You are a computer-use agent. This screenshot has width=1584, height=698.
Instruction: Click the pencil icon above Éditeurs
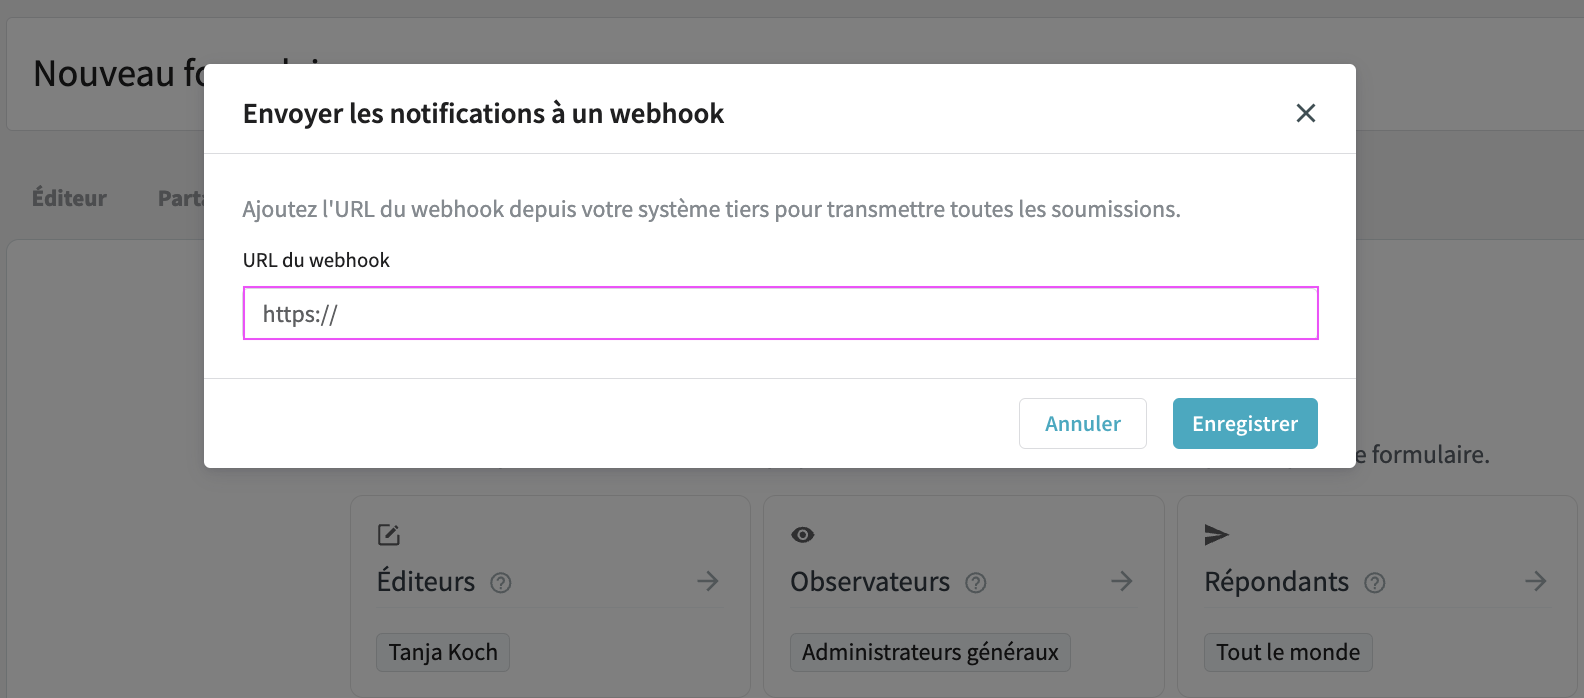tap(388, 535)
